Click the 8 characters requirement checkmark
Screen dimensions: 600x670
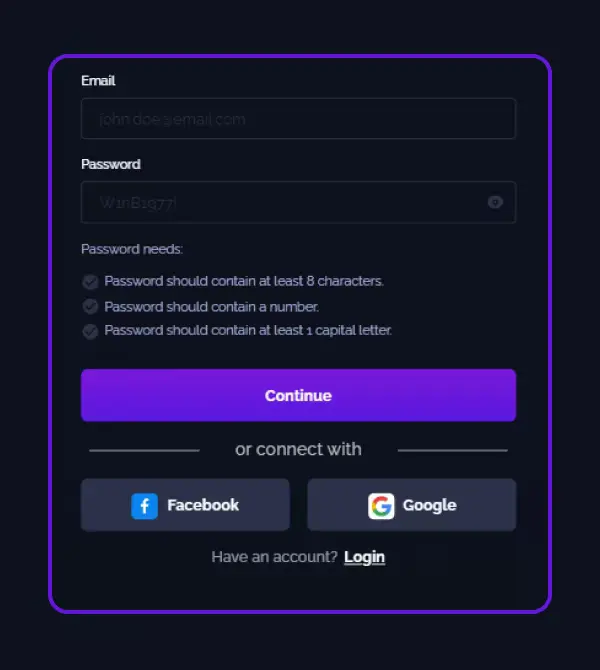pos(90,282)
